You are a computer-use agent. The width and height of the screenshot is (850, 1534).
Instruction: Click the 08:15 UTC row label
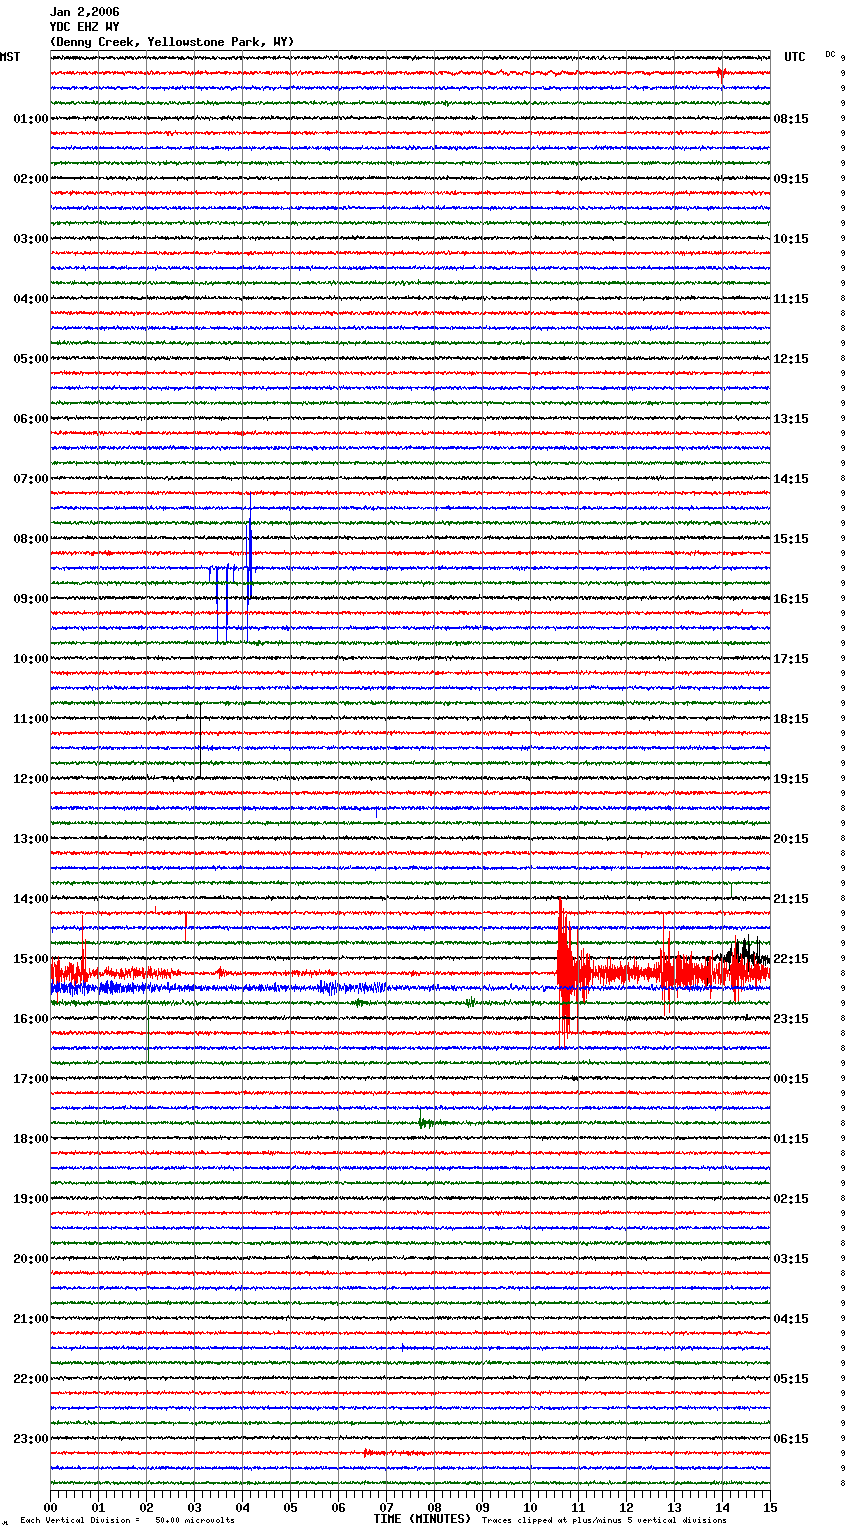coord(791,119)
